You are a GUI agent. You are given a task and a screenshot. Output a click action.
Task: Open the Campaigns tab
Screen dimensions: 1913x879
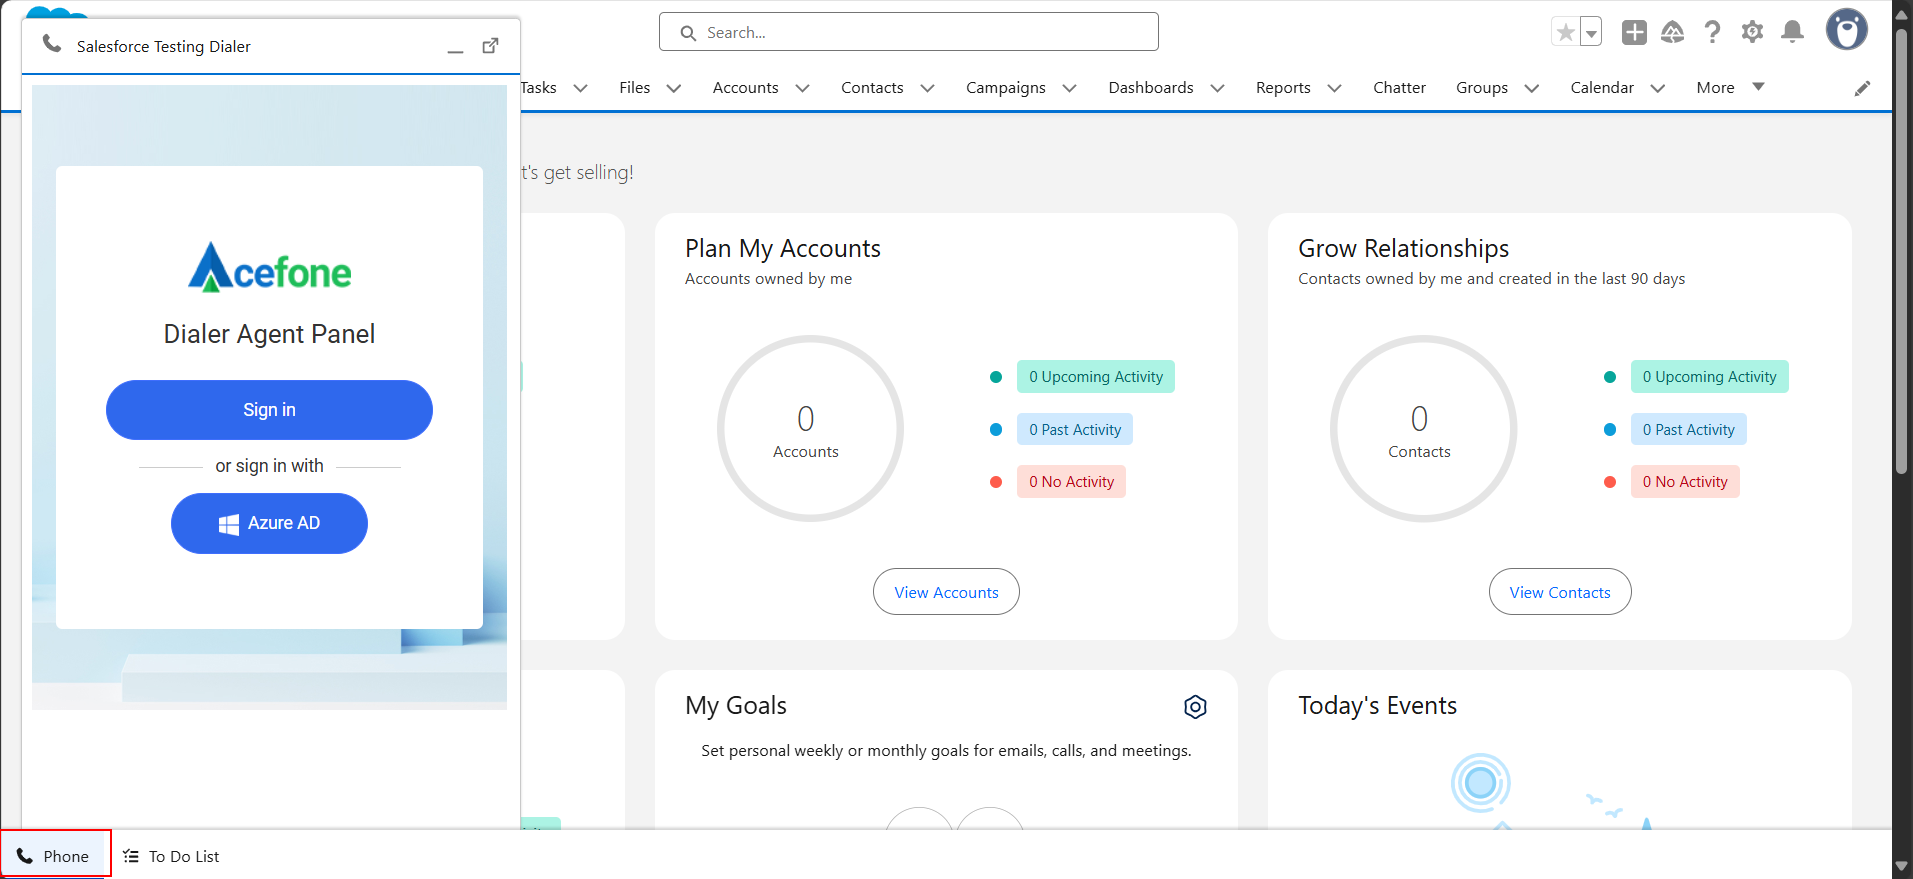coord(1005,88)
